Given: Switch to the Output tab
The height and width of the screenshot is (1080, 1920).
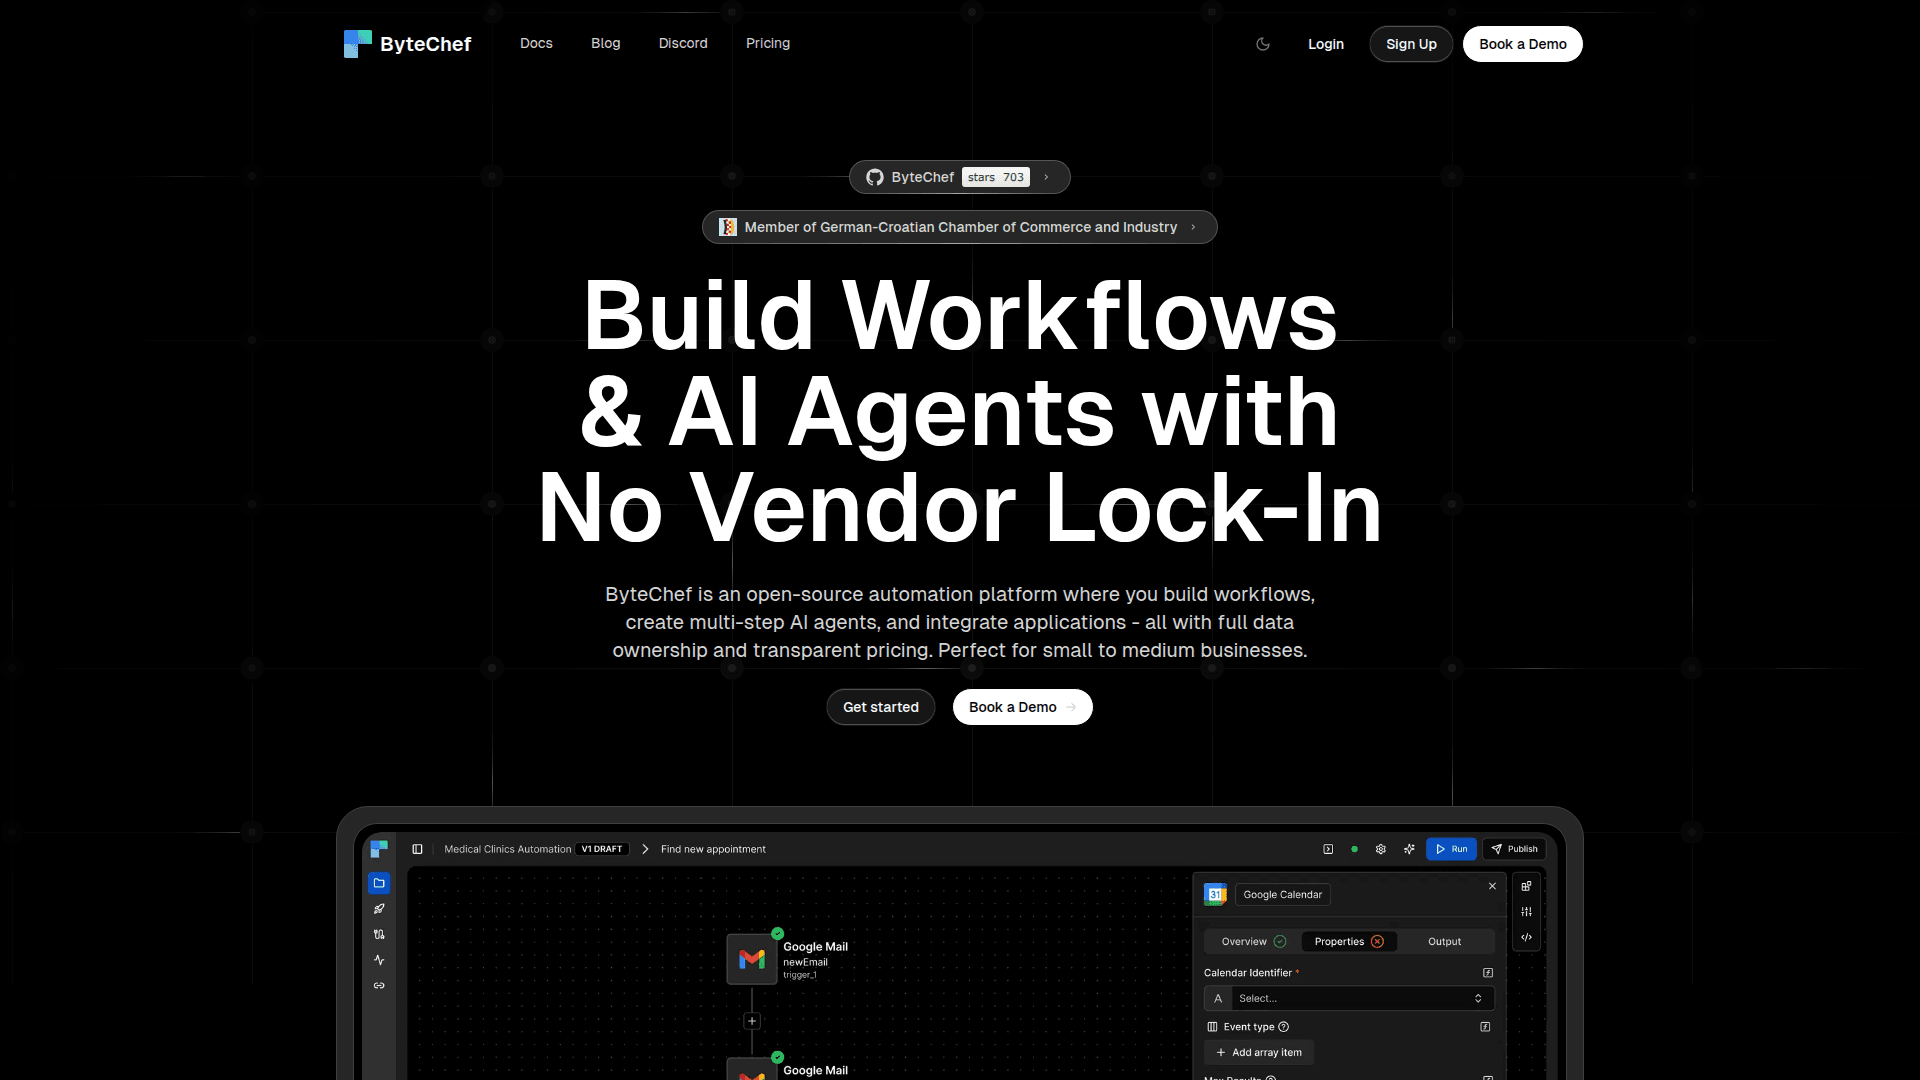Looking at the screenshot, I should pos(1444,941).
